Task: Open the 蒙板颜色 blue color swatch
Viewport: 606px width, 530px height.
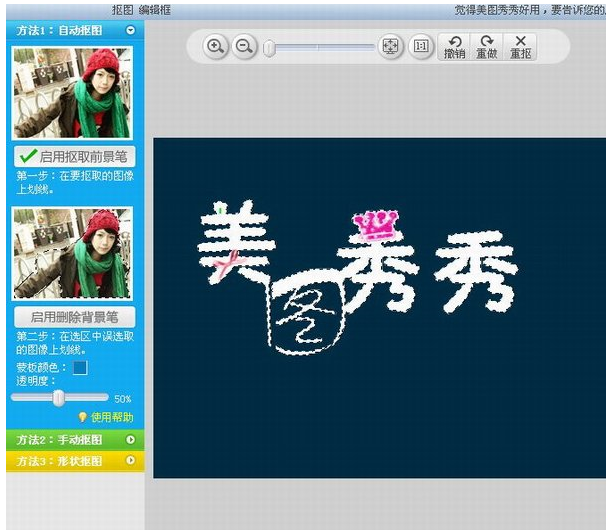Action: pos(80,368)
